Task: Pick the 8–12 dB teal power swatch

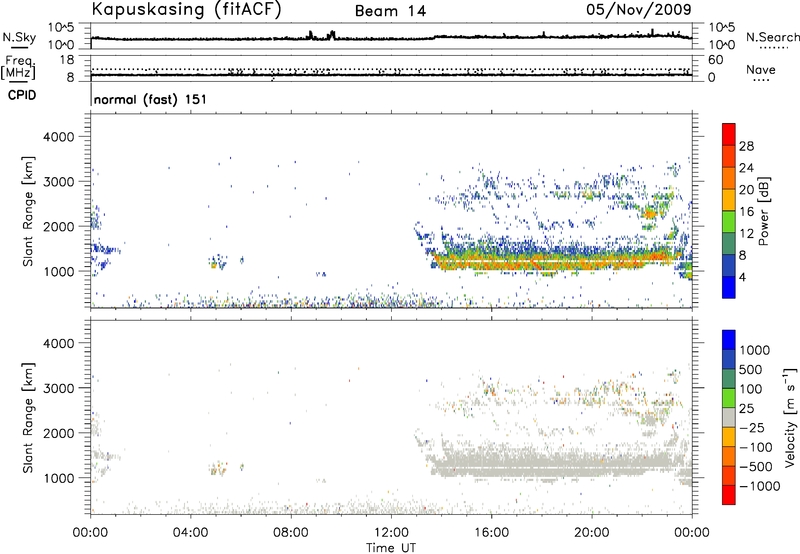Action: click(729, 244)
